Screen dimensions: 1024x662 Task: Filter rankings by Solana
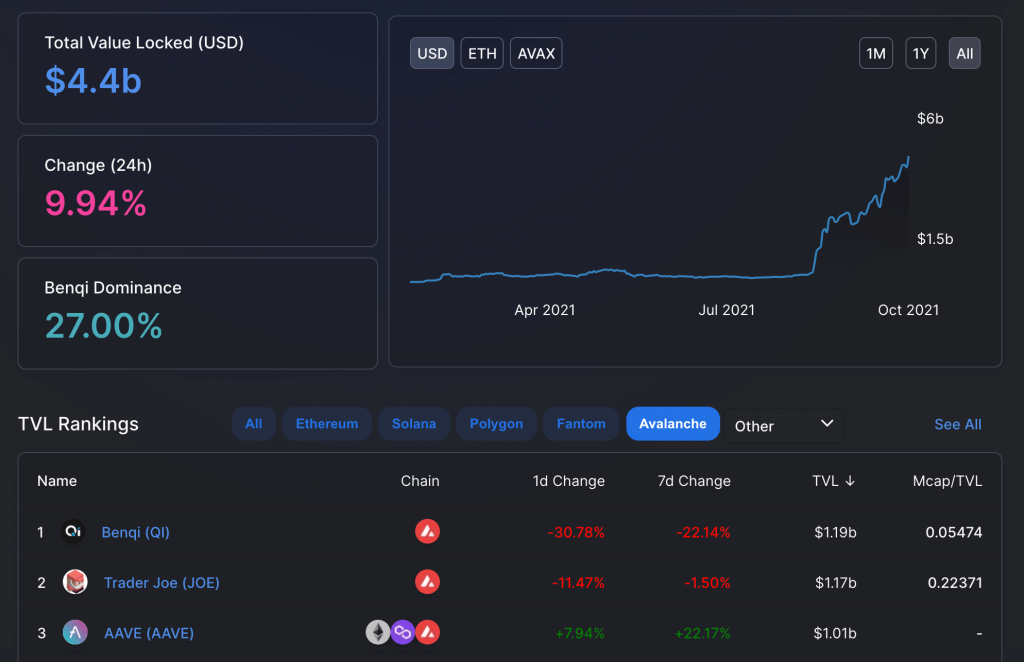[414, 424]
